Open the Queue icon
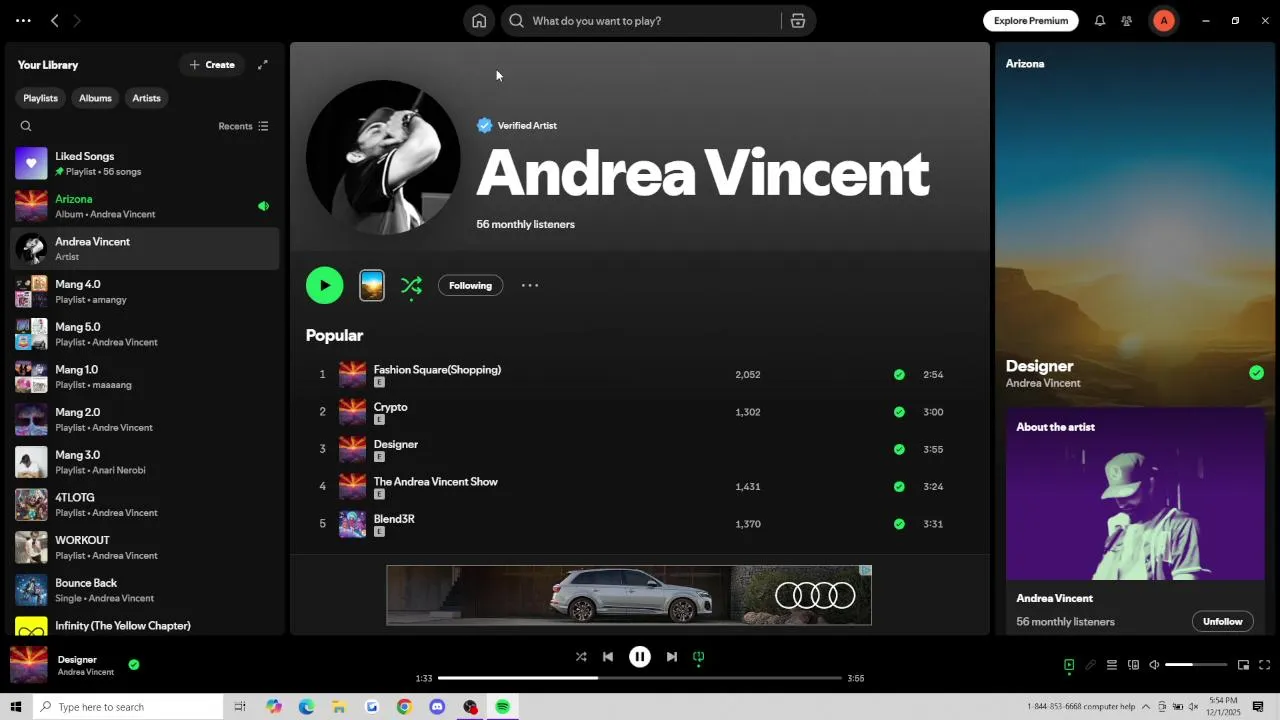The width and height of the screenshot is (1280, 720). (x=1111, y=665)
